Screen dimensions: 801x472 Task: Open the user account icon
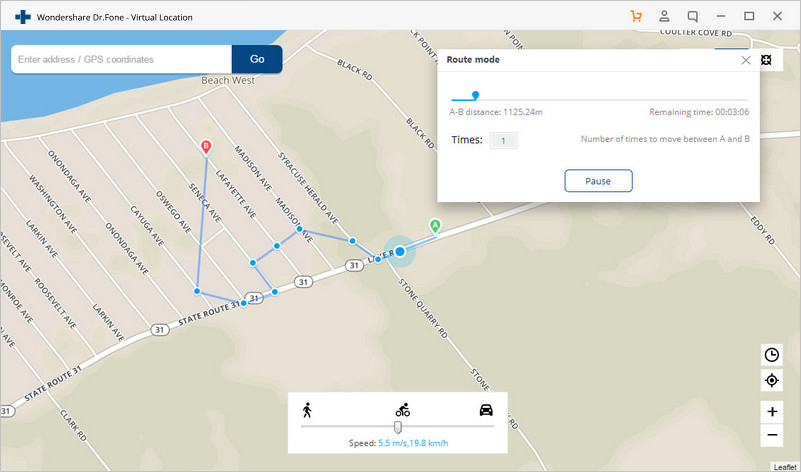664,16
